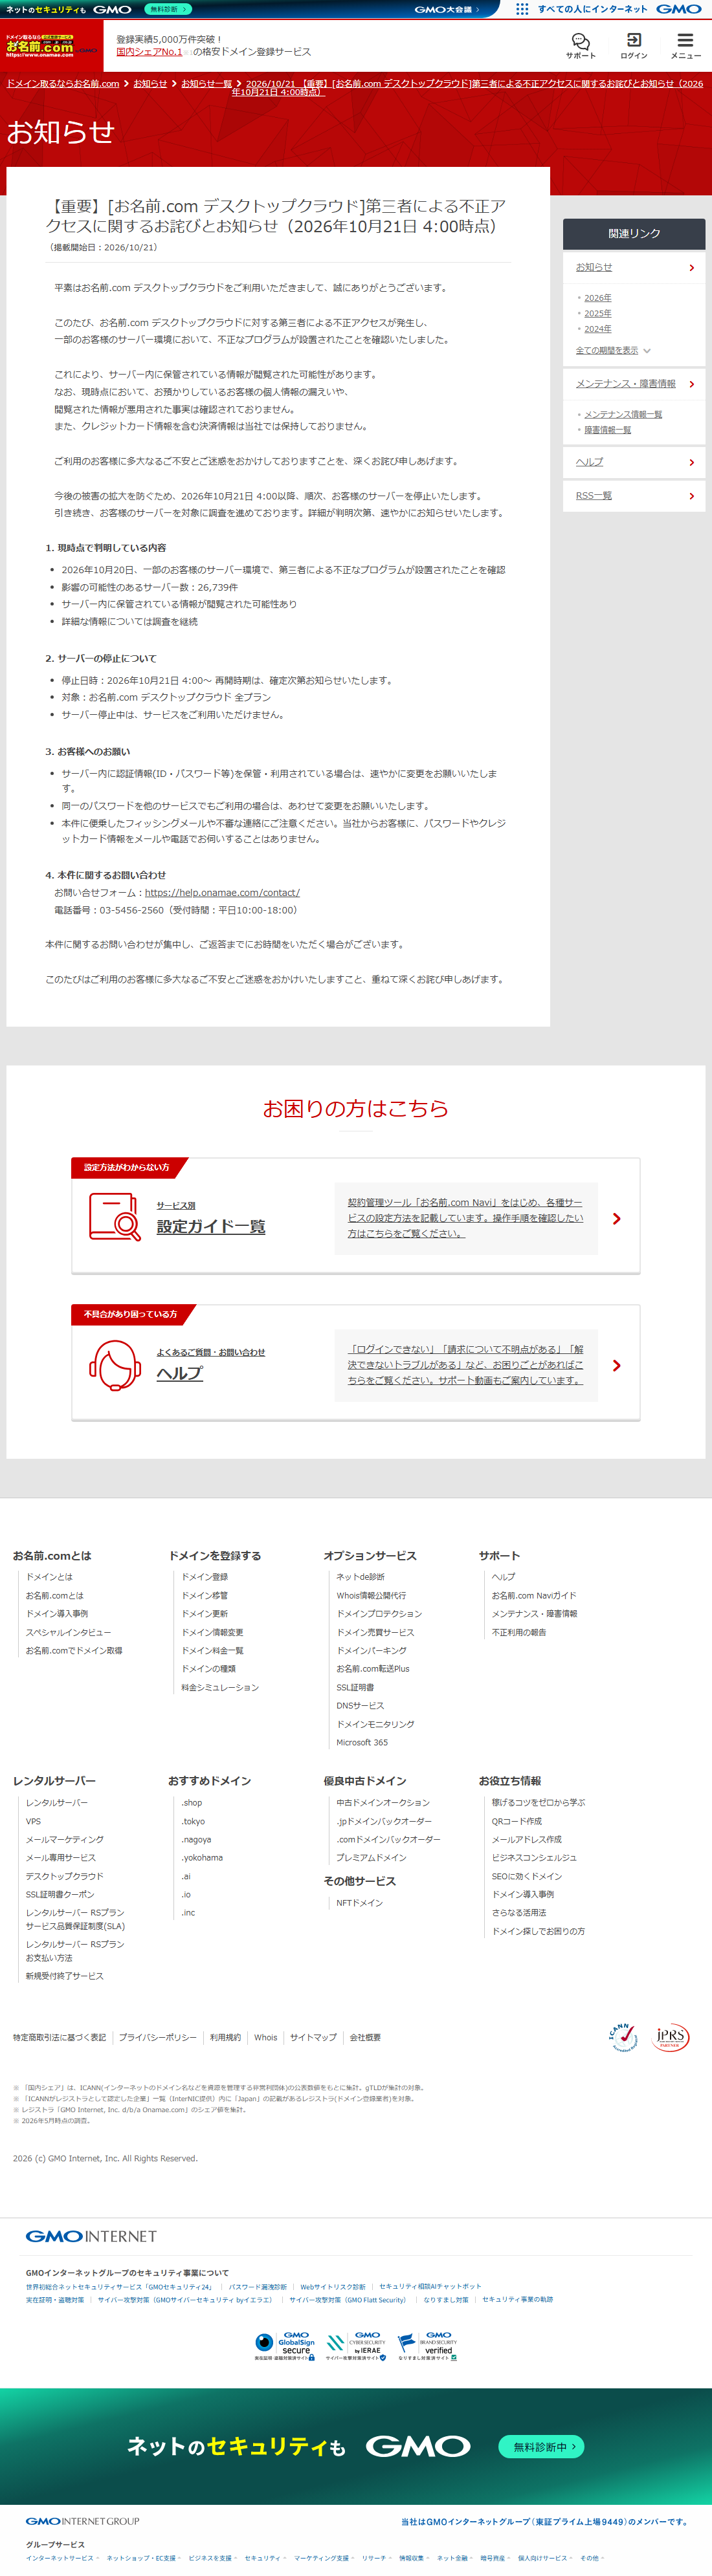This screenshot has width=712, height=2576.
Task: Open お名前.com Naviガイド footer link
Action: pos(534,1596)
